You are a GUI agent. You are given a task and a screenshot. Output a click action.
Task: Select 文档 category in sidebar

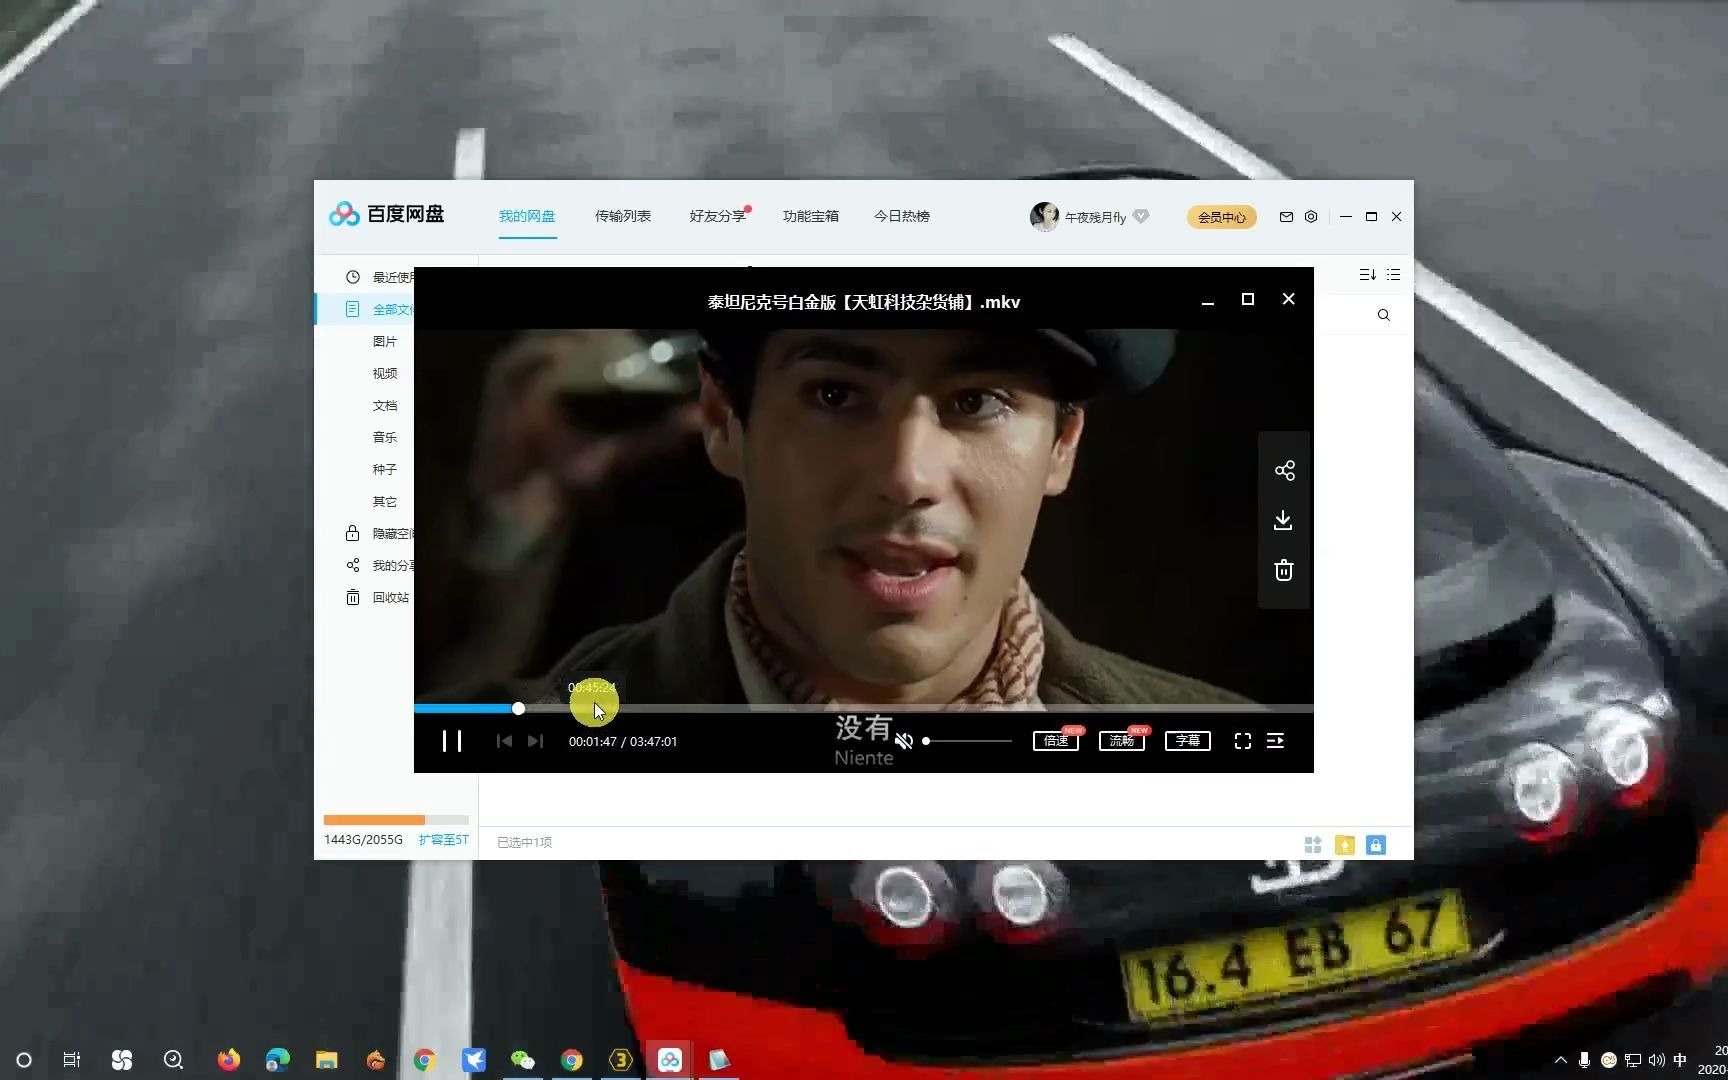385,406
